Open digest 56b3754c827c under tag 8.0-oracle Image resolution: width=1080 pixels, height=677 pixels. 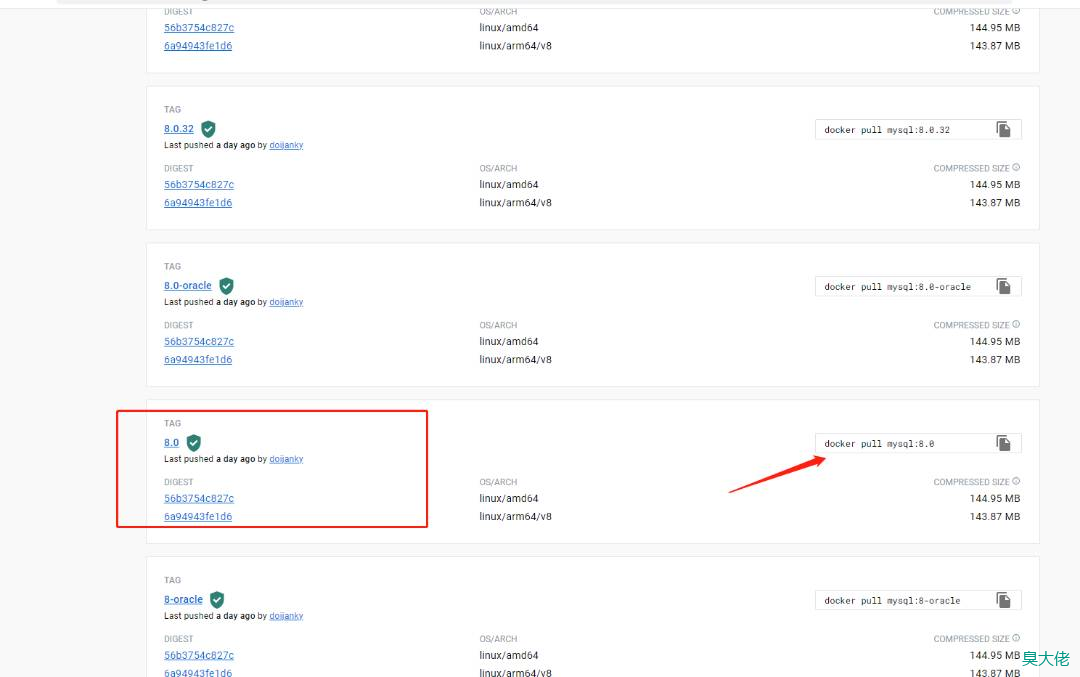(199, 342)
